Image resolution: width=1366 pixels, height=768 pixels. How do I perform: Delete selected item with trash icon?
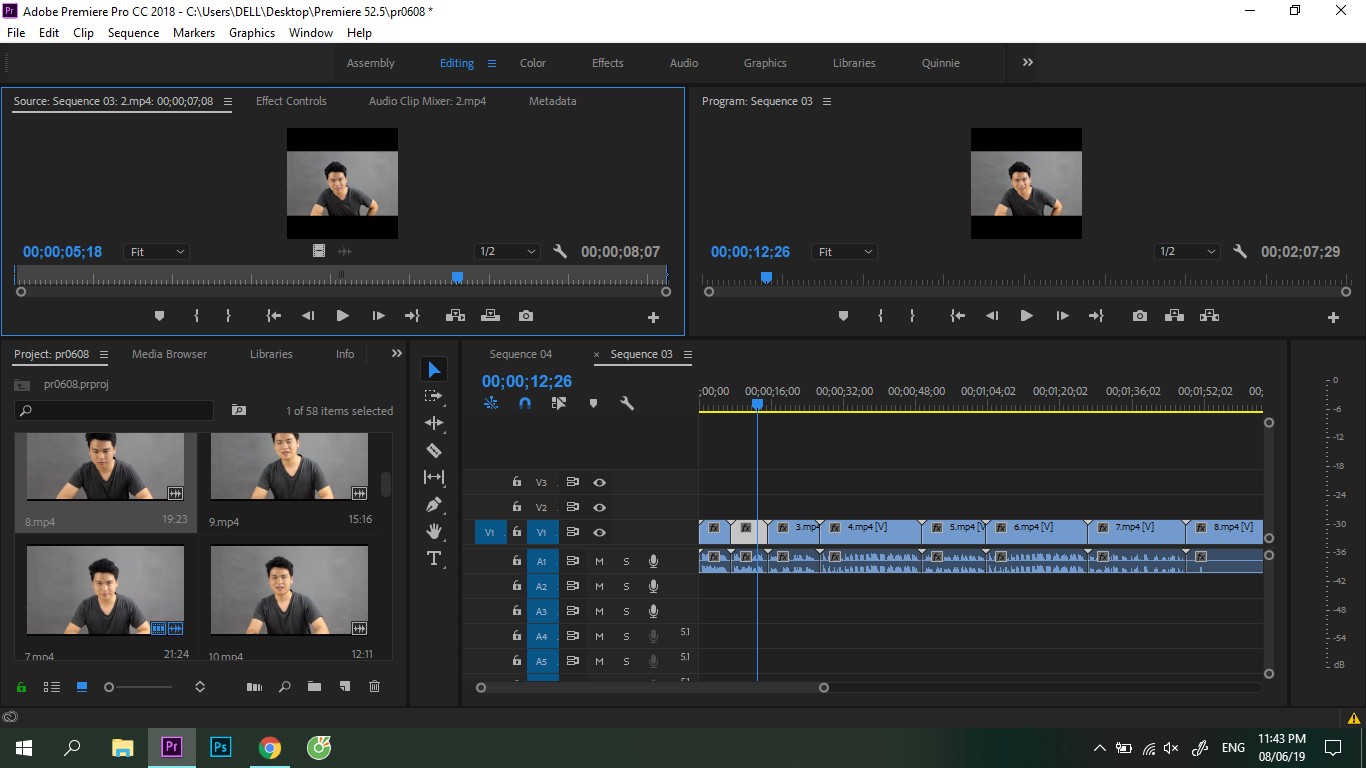point(375,687)
